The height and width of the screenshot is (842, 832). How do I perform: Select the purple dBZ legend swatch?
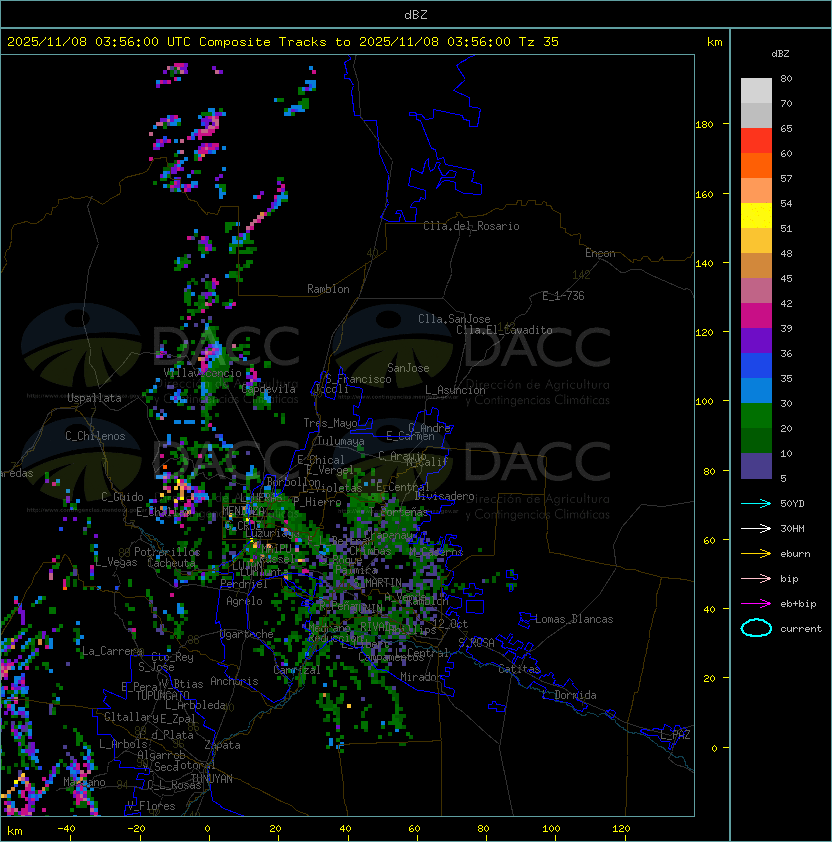pos(756,341)
